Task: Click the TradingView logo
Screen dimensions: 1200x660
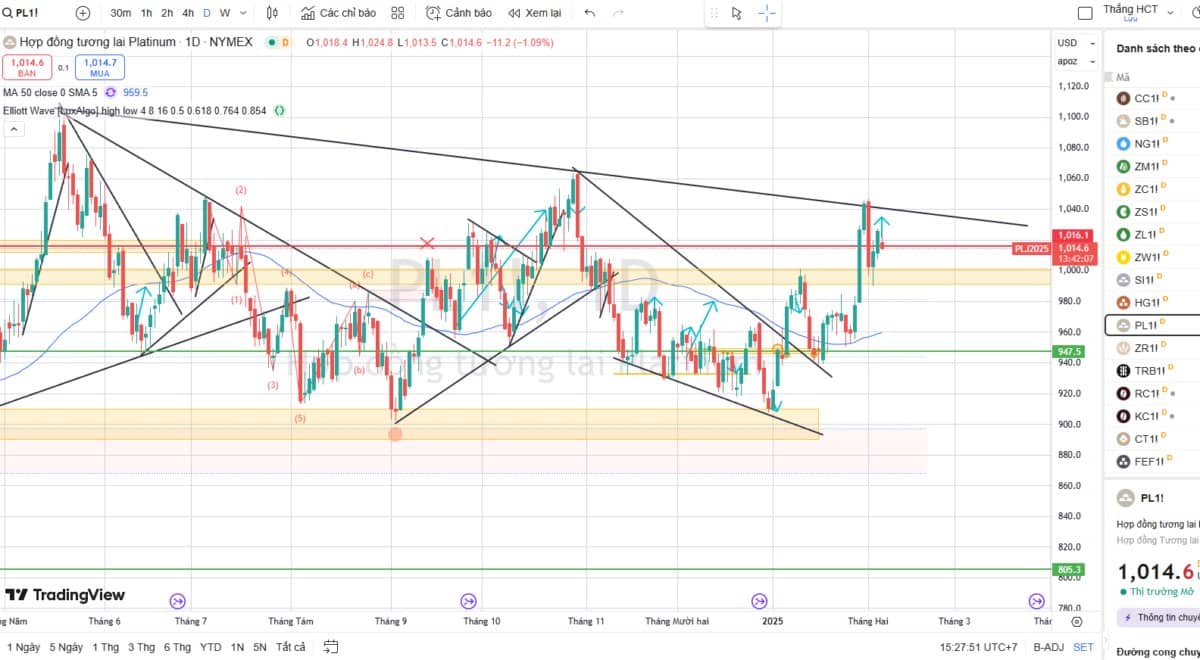Action: [65, 595]
